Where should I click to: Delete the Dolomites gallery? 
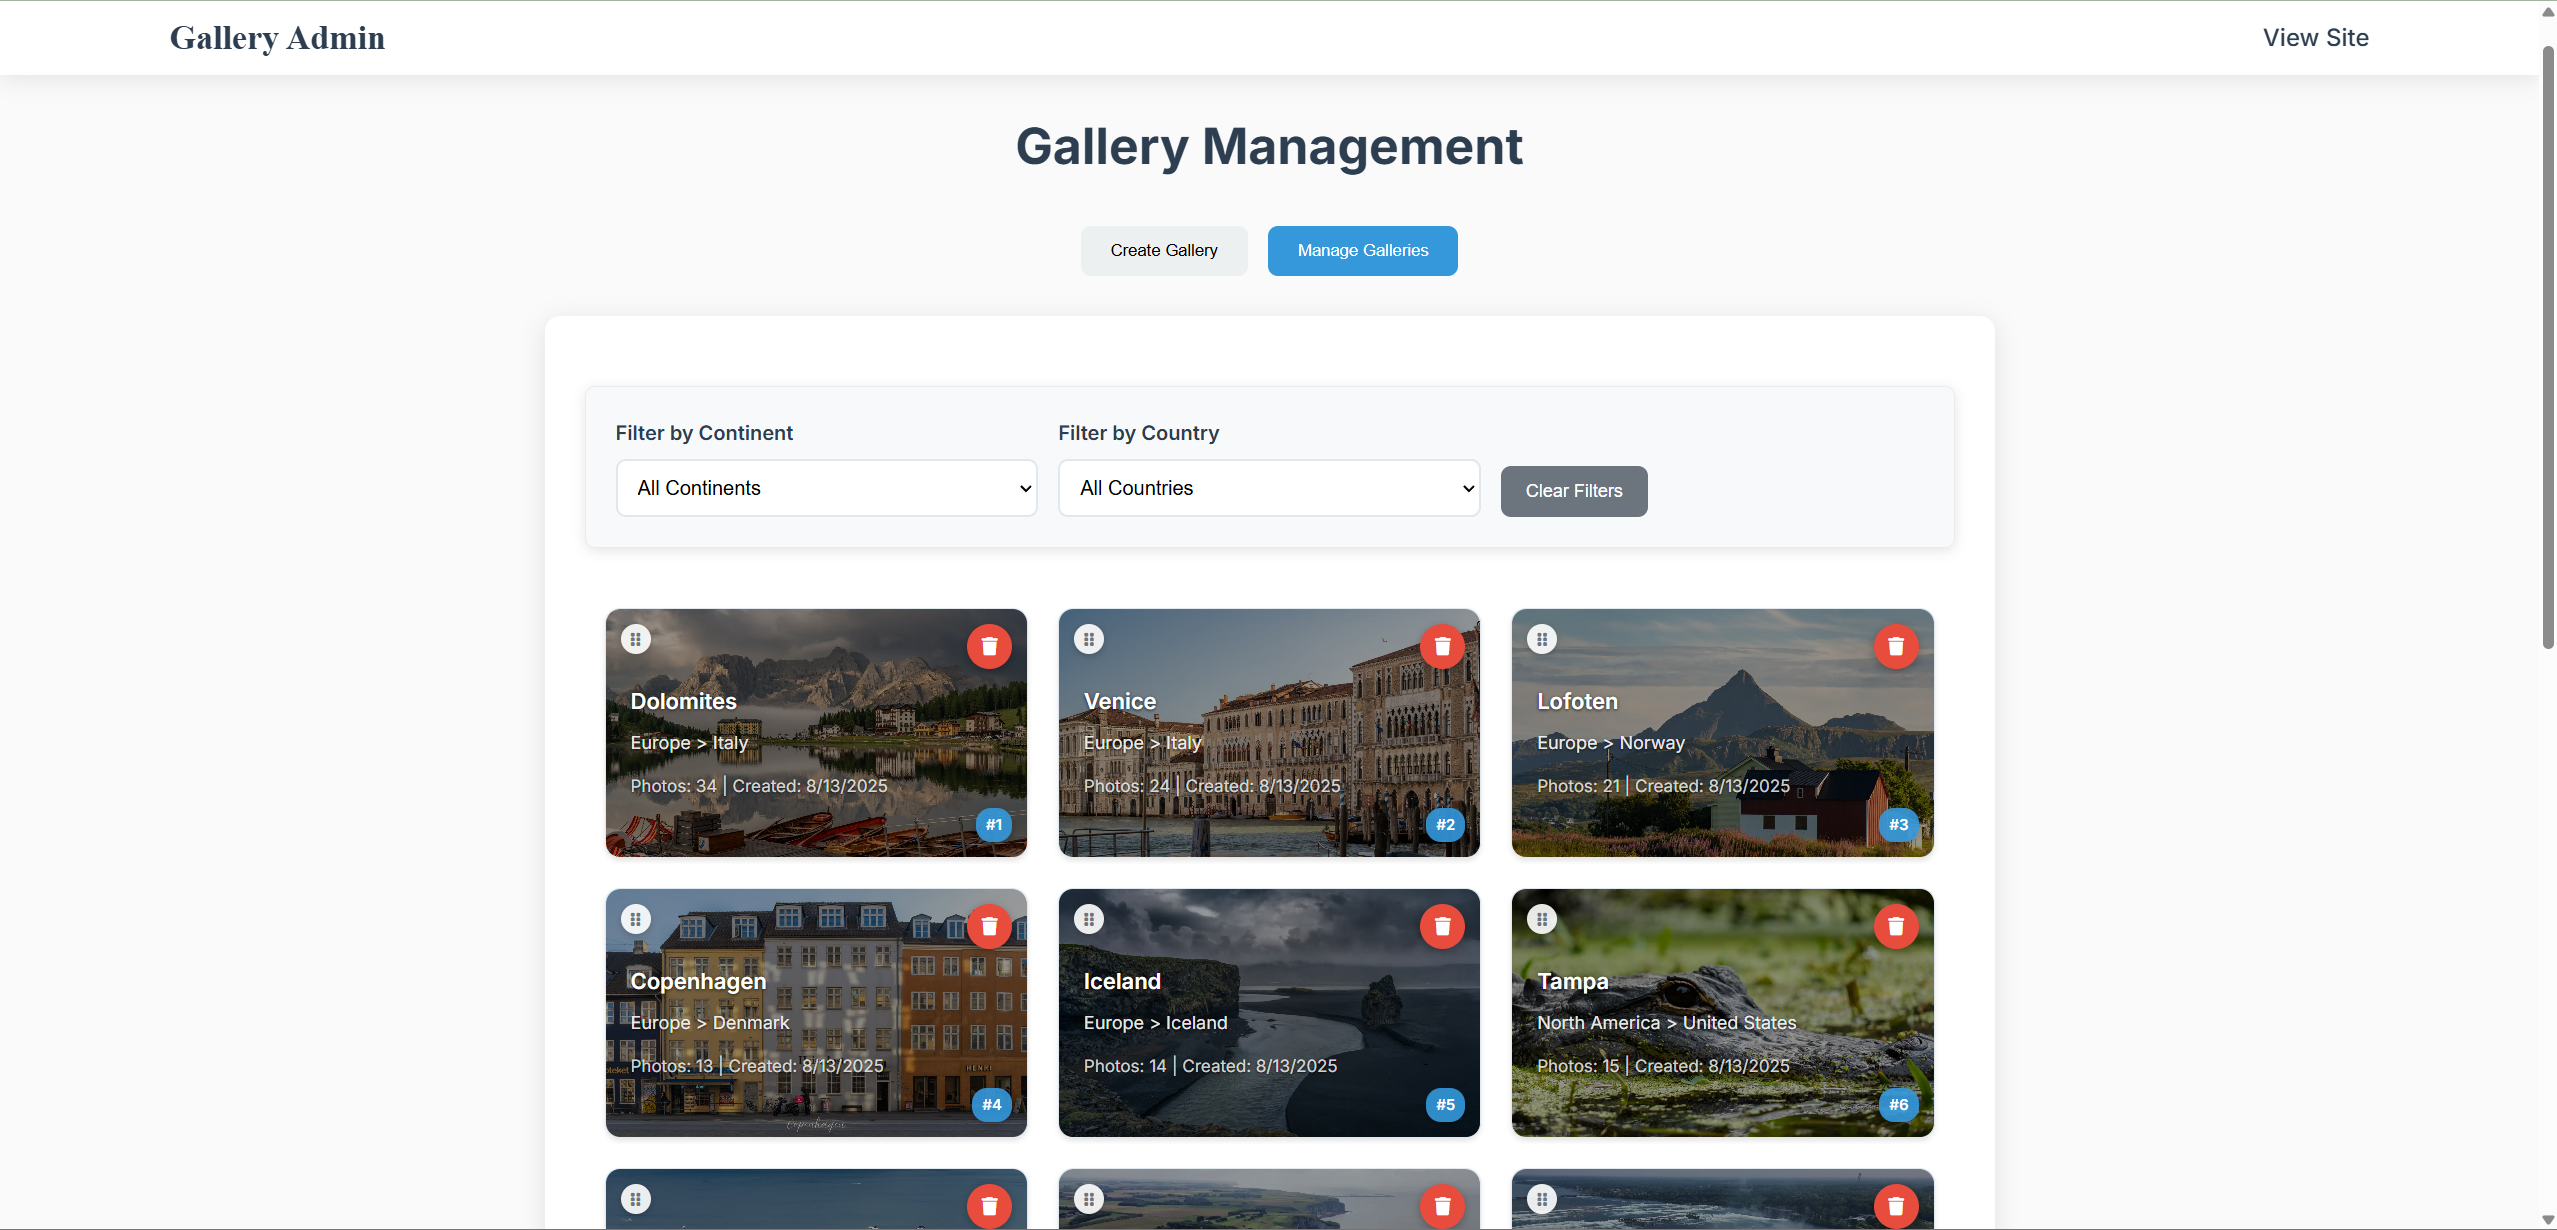pos(988,646)
